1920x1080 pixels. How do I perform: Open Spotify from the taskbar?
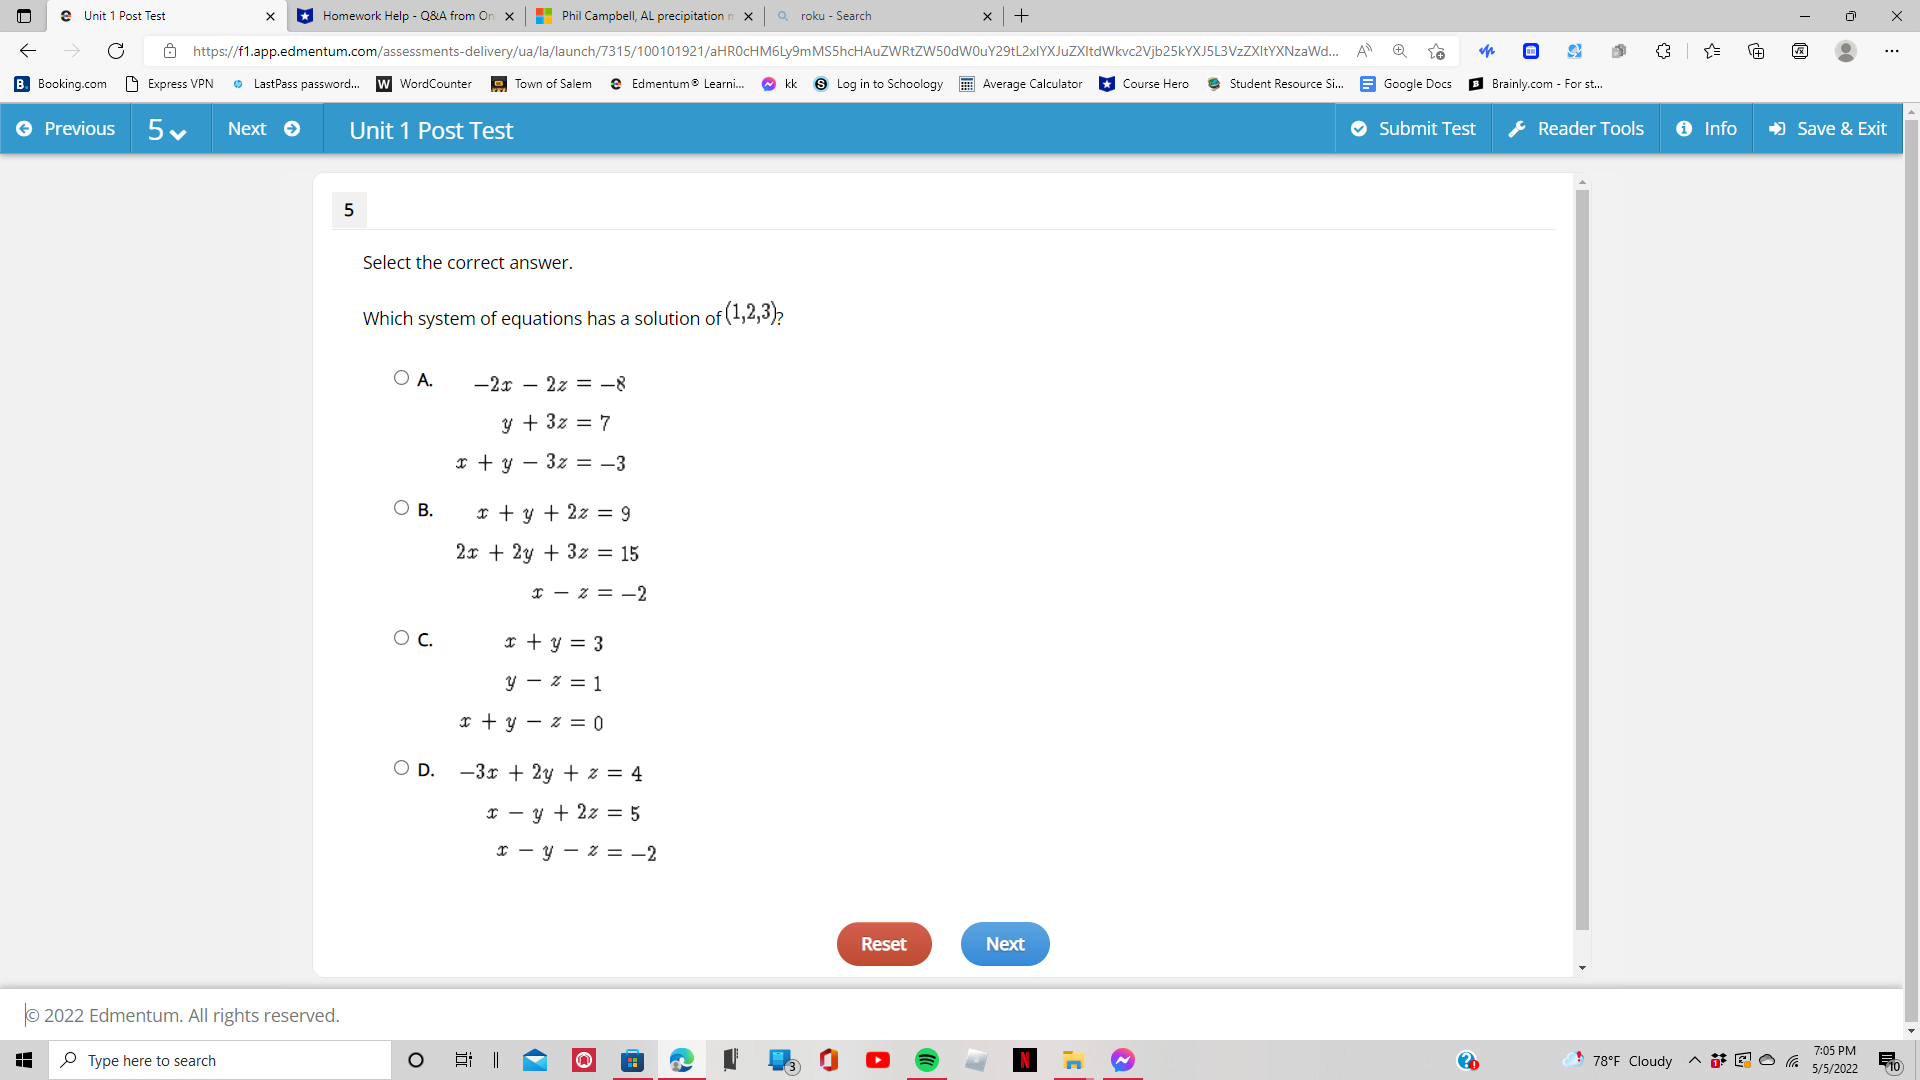926,1060
